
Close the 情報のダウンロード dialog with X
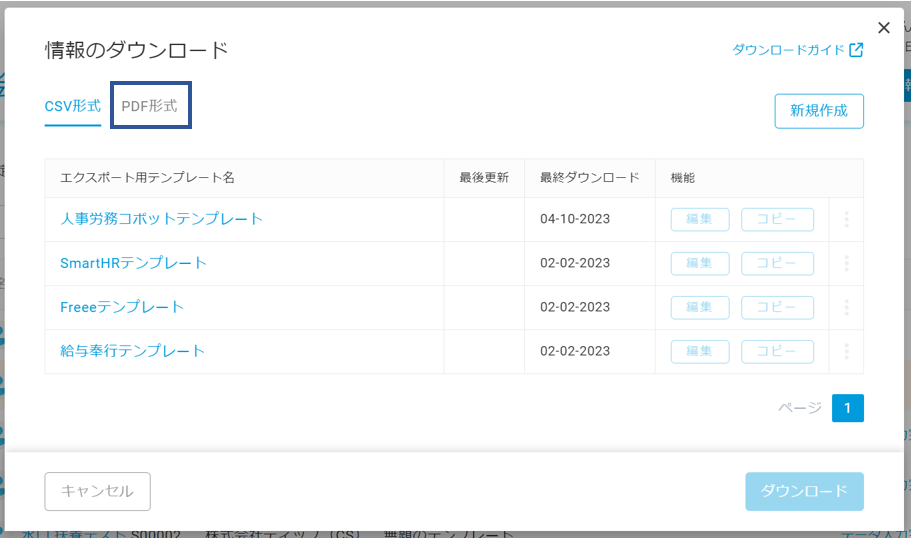(884, 28)
